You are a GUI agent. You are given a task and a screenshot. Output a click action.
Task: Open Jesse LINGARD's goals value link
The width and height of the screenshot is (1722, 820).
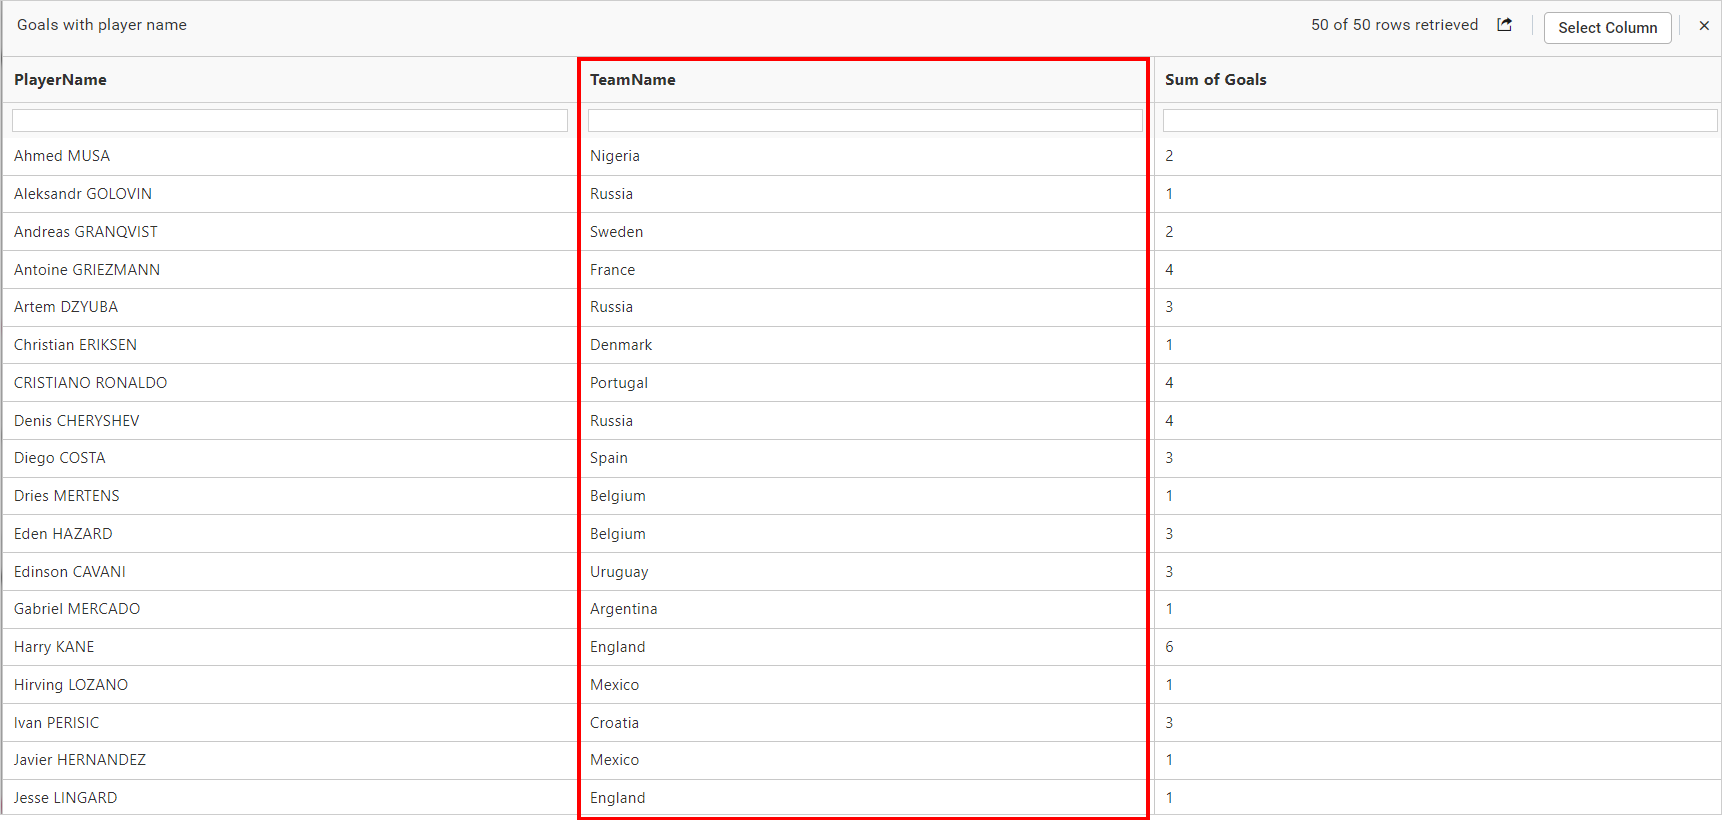[1168, 797]
